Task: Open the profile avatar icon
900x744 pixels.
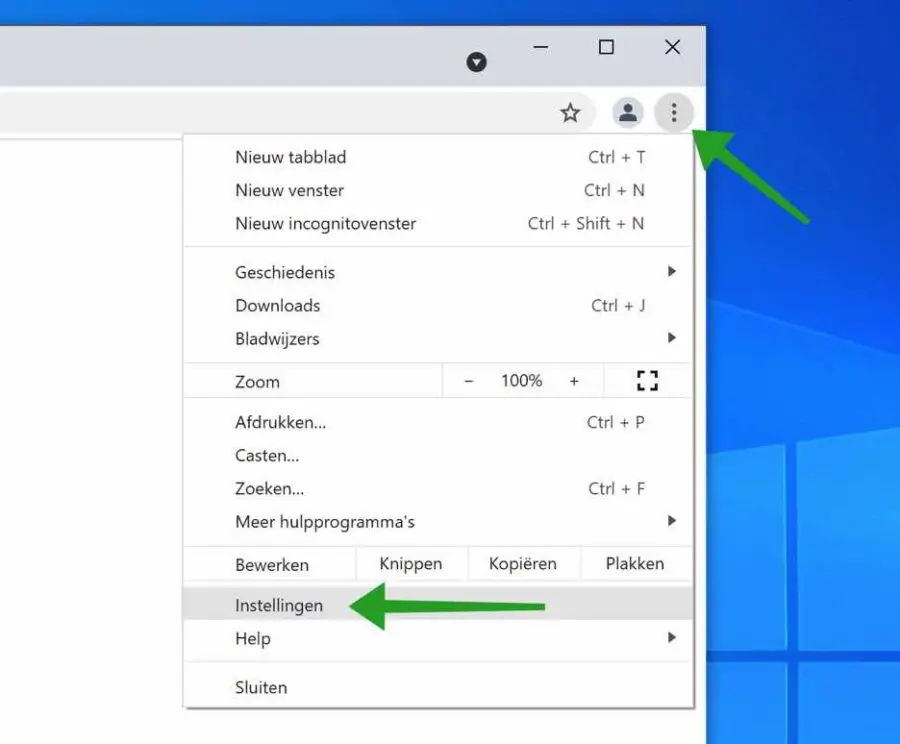Action: [x=627, y=113]
